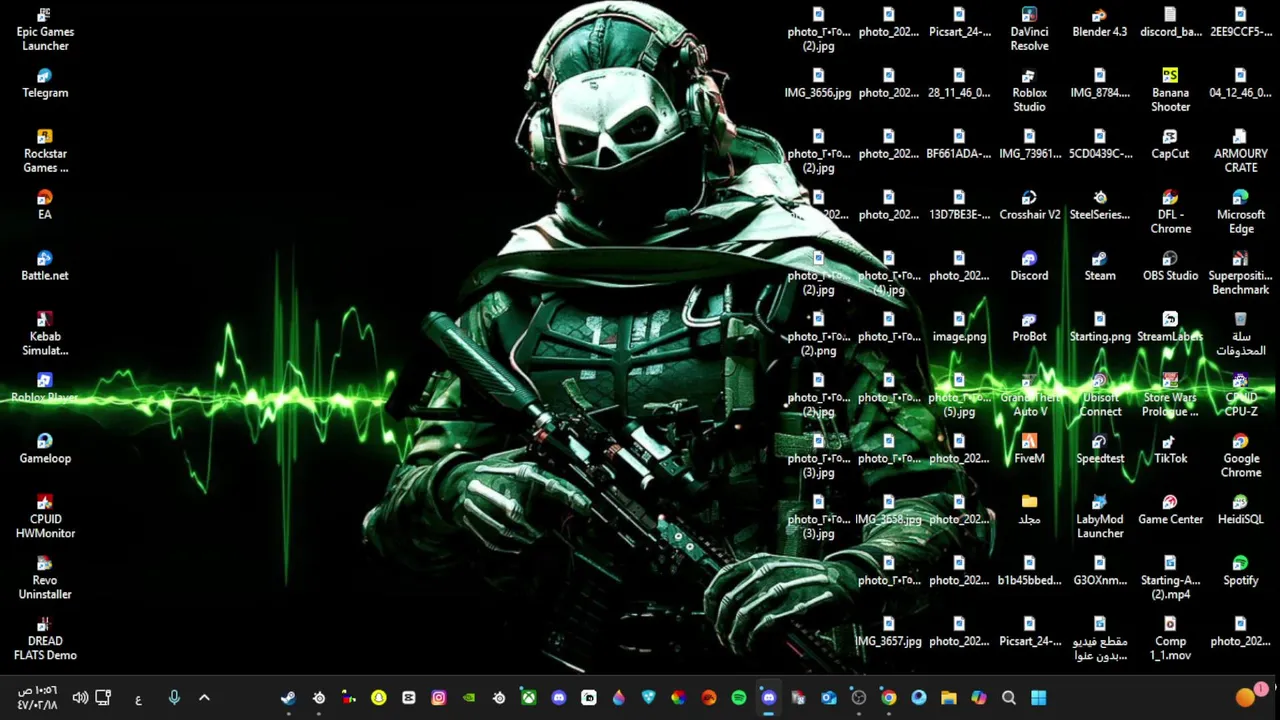Select the DREAD FLATS Demo shortcut
This screenshot has height=720, width=1280.
point(45,640)
